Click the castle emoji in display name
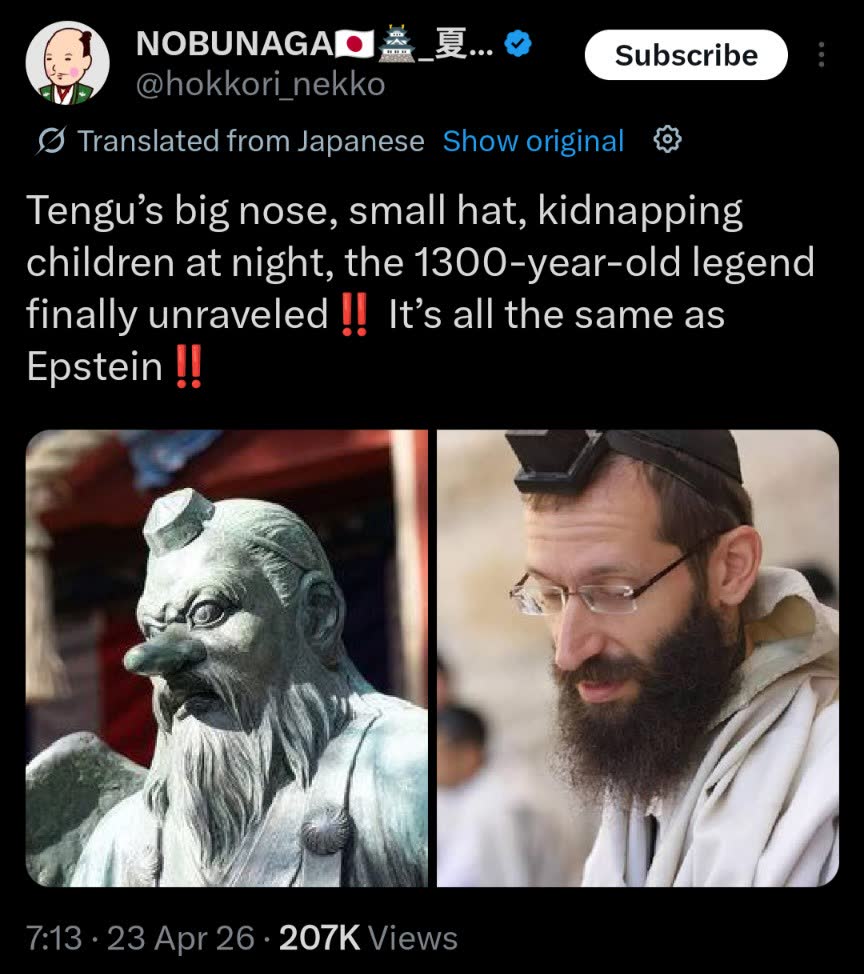Image resolution: width=864 pixels, height=974 pixels. click(x=397, y=44)
